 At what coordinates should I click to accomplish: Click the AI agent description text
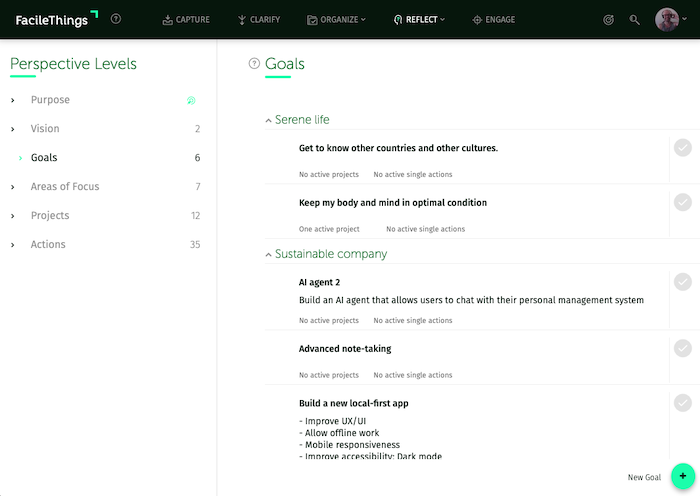pos(471,300)
